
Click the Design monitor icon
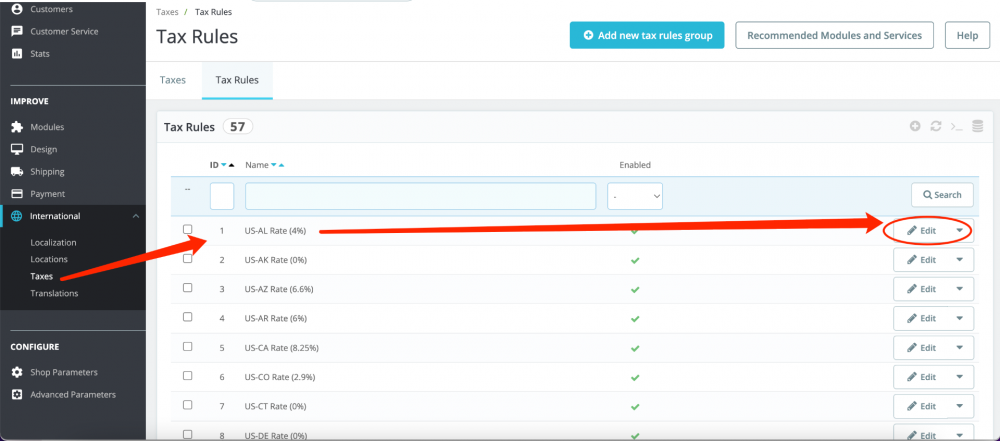17,149
